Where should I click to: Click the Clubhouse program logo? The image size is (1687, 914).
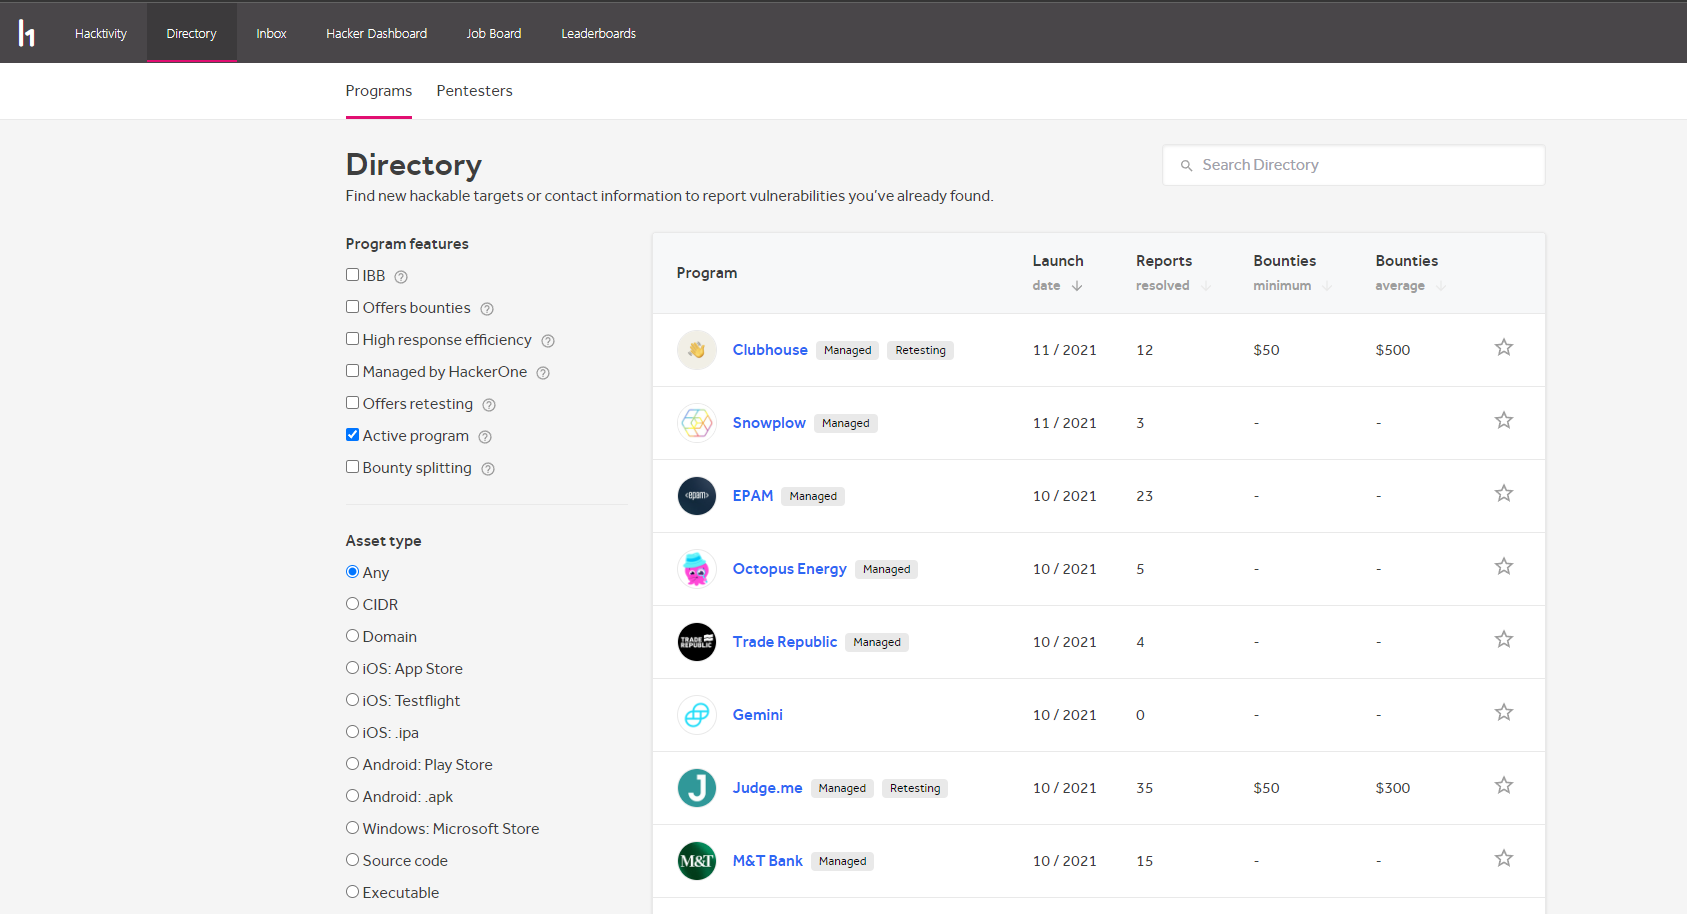click(697, 350)
